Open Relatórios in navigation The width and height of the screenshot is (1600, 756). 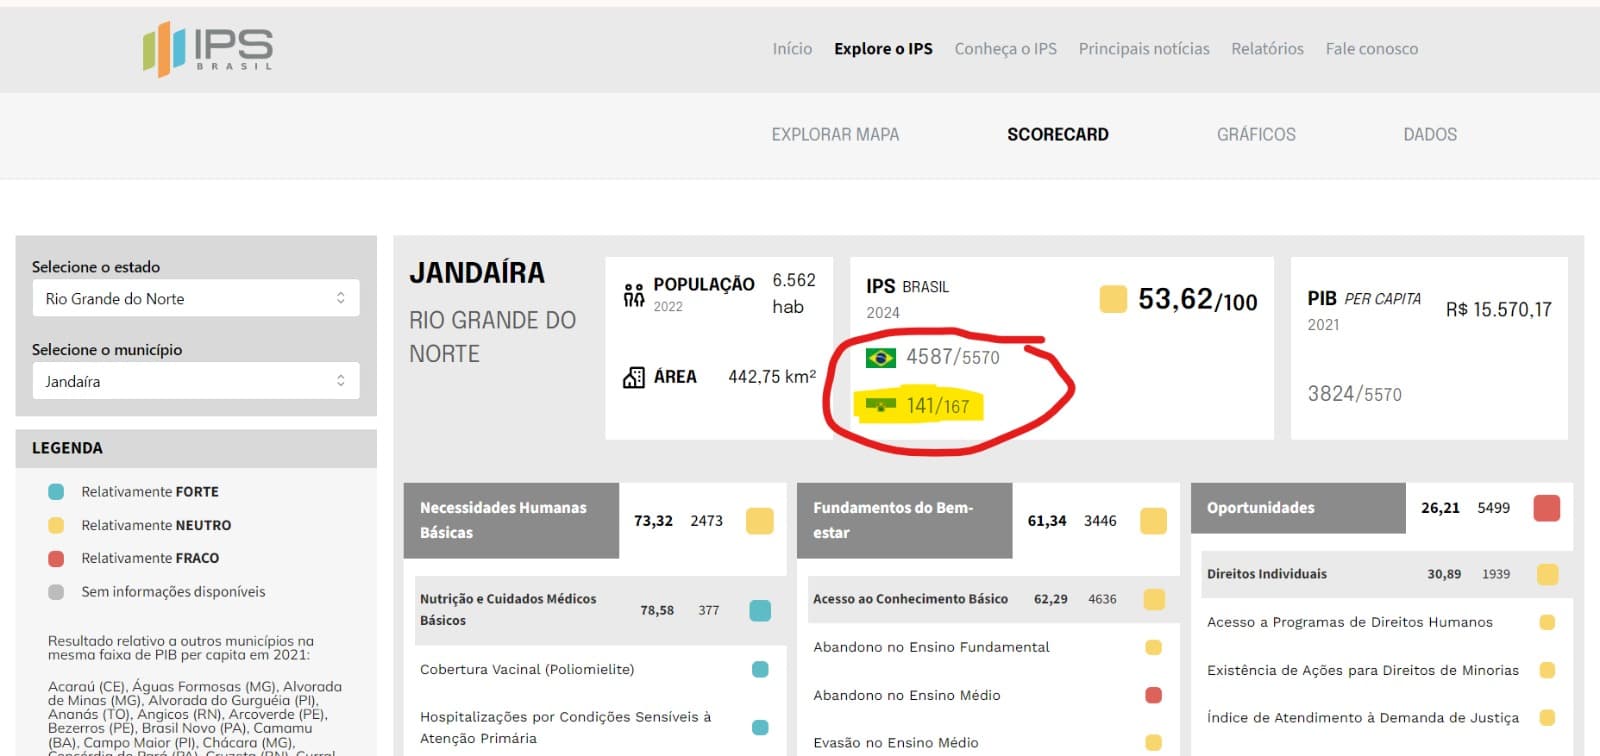tap(1267, 48)
